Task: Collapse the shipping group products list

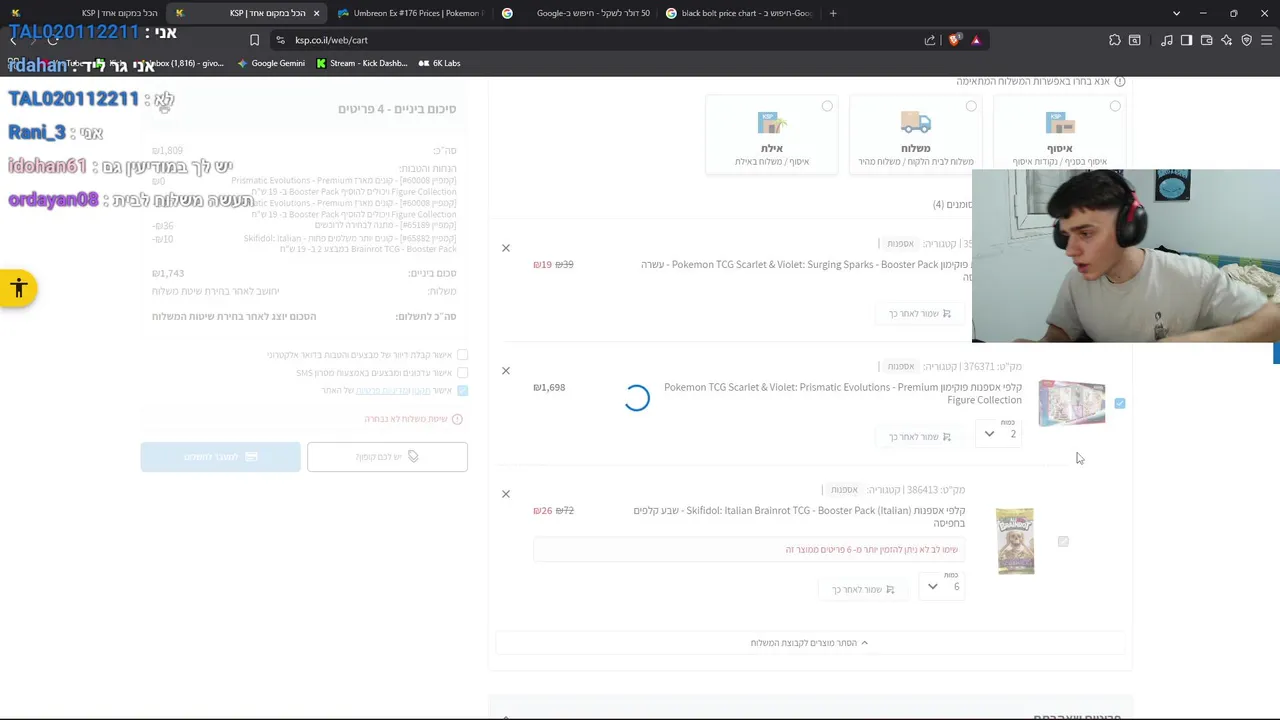Action: click(810, 643)
